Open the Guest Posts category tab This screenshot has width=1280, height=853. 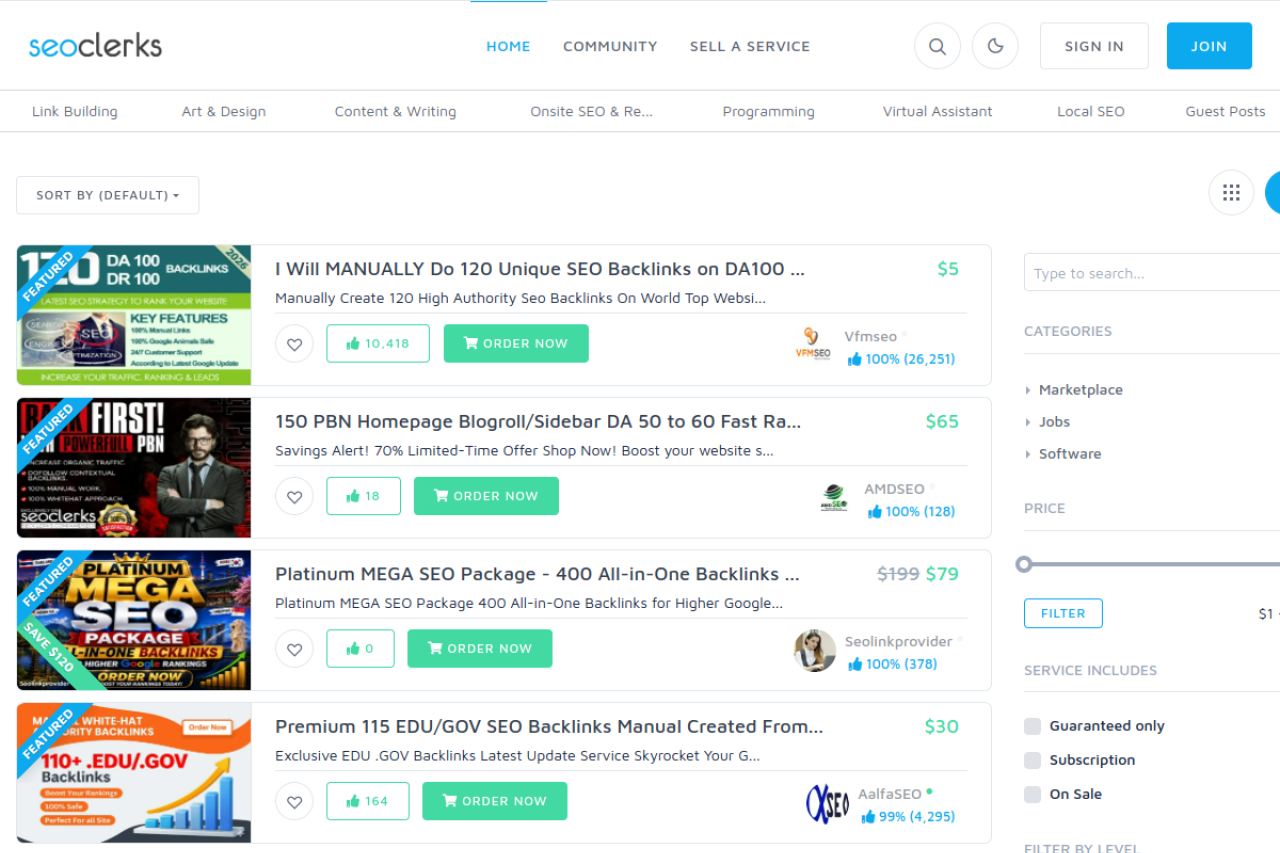coord(1226,112)
